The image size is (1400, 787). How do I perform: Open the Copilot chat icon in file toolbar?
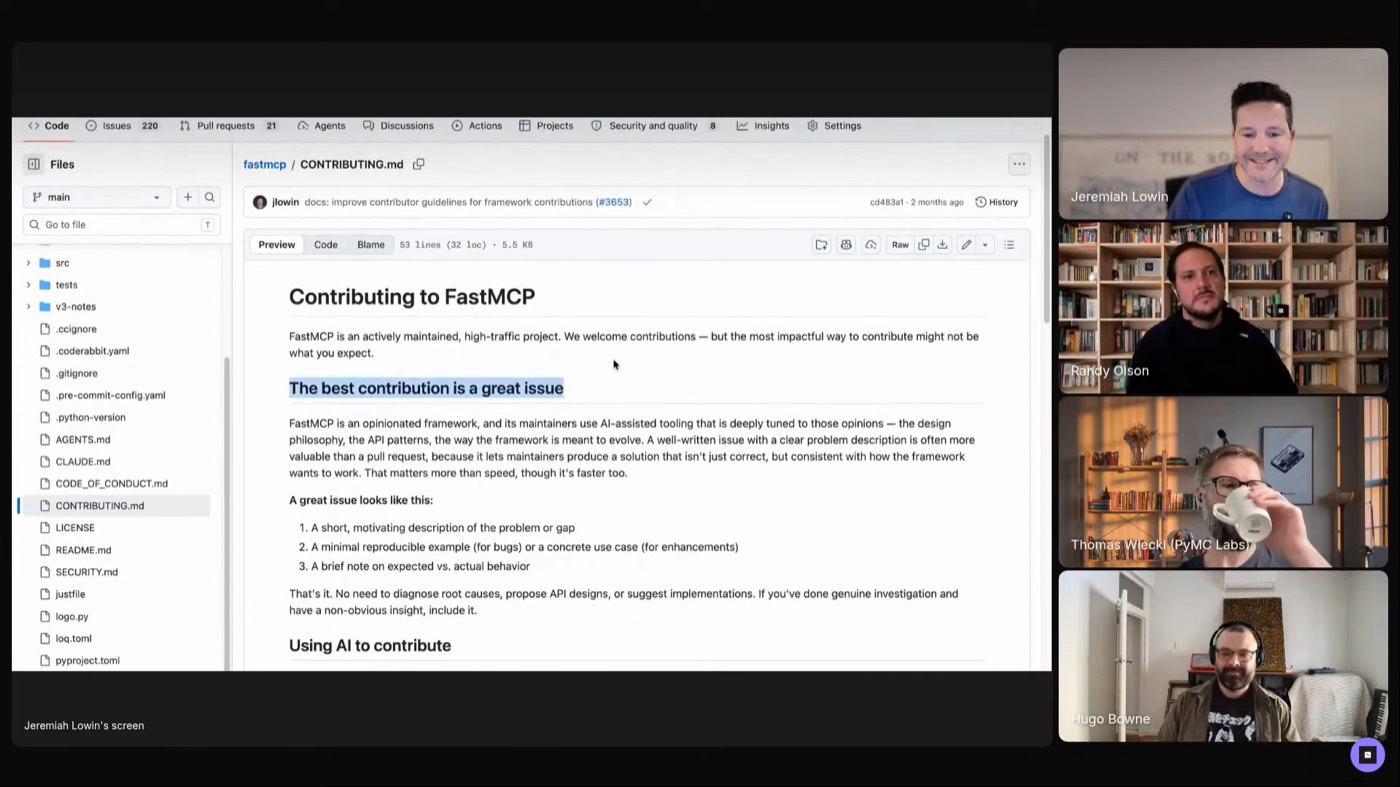coord(846,245)
